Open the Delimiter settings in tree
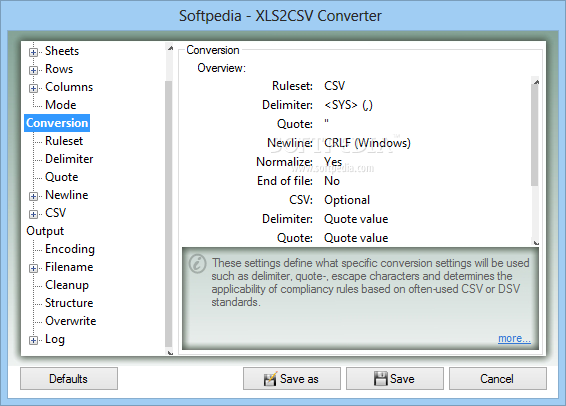The image size is (566, 406). coord(69,159)
